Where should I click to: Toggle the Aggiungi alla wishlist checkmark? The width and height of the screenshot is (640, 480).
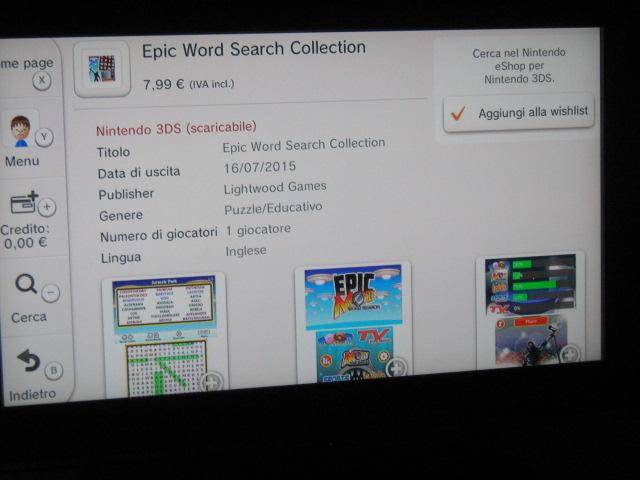[459, 113]
